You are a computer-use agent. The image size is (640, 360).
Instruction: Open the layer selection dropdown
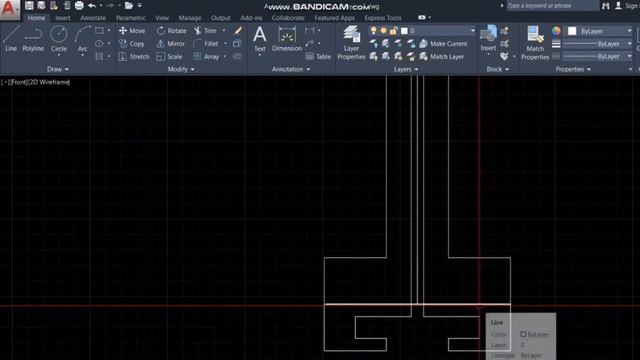point(473,31)
